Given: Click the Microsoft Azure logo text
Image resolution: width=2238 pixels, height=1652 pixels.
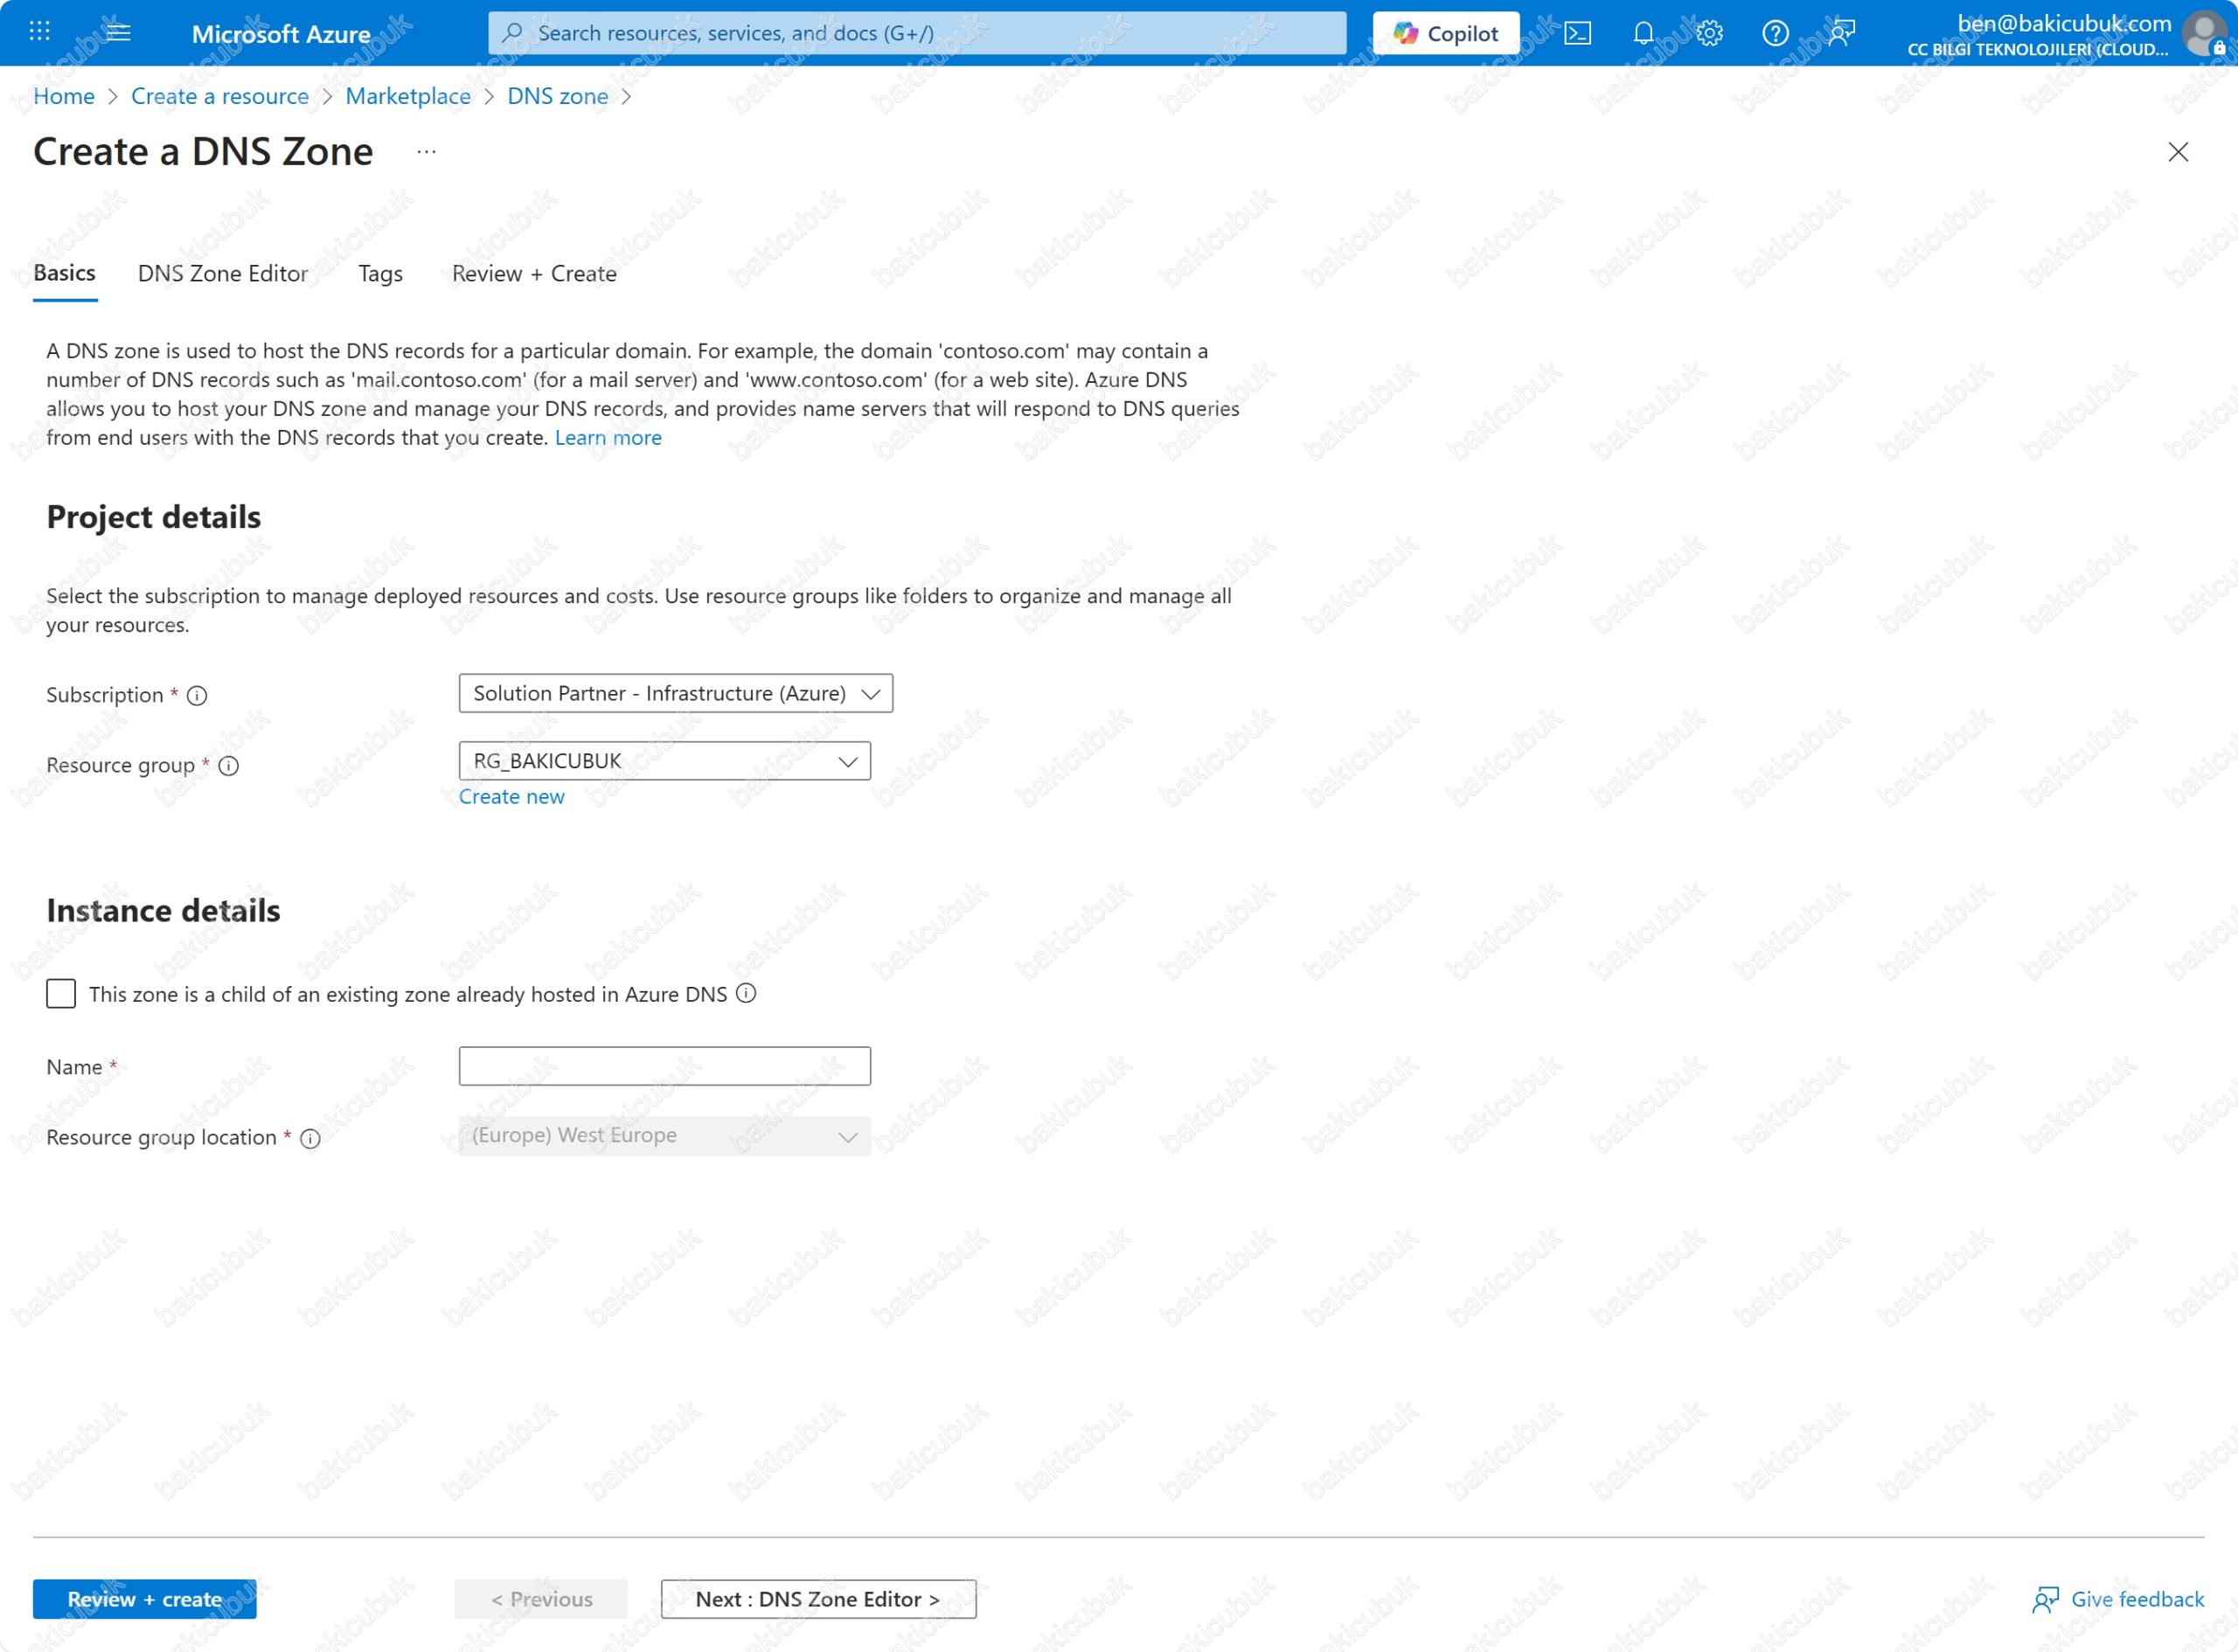Looking at the screenshot, I should click(281, 34).
